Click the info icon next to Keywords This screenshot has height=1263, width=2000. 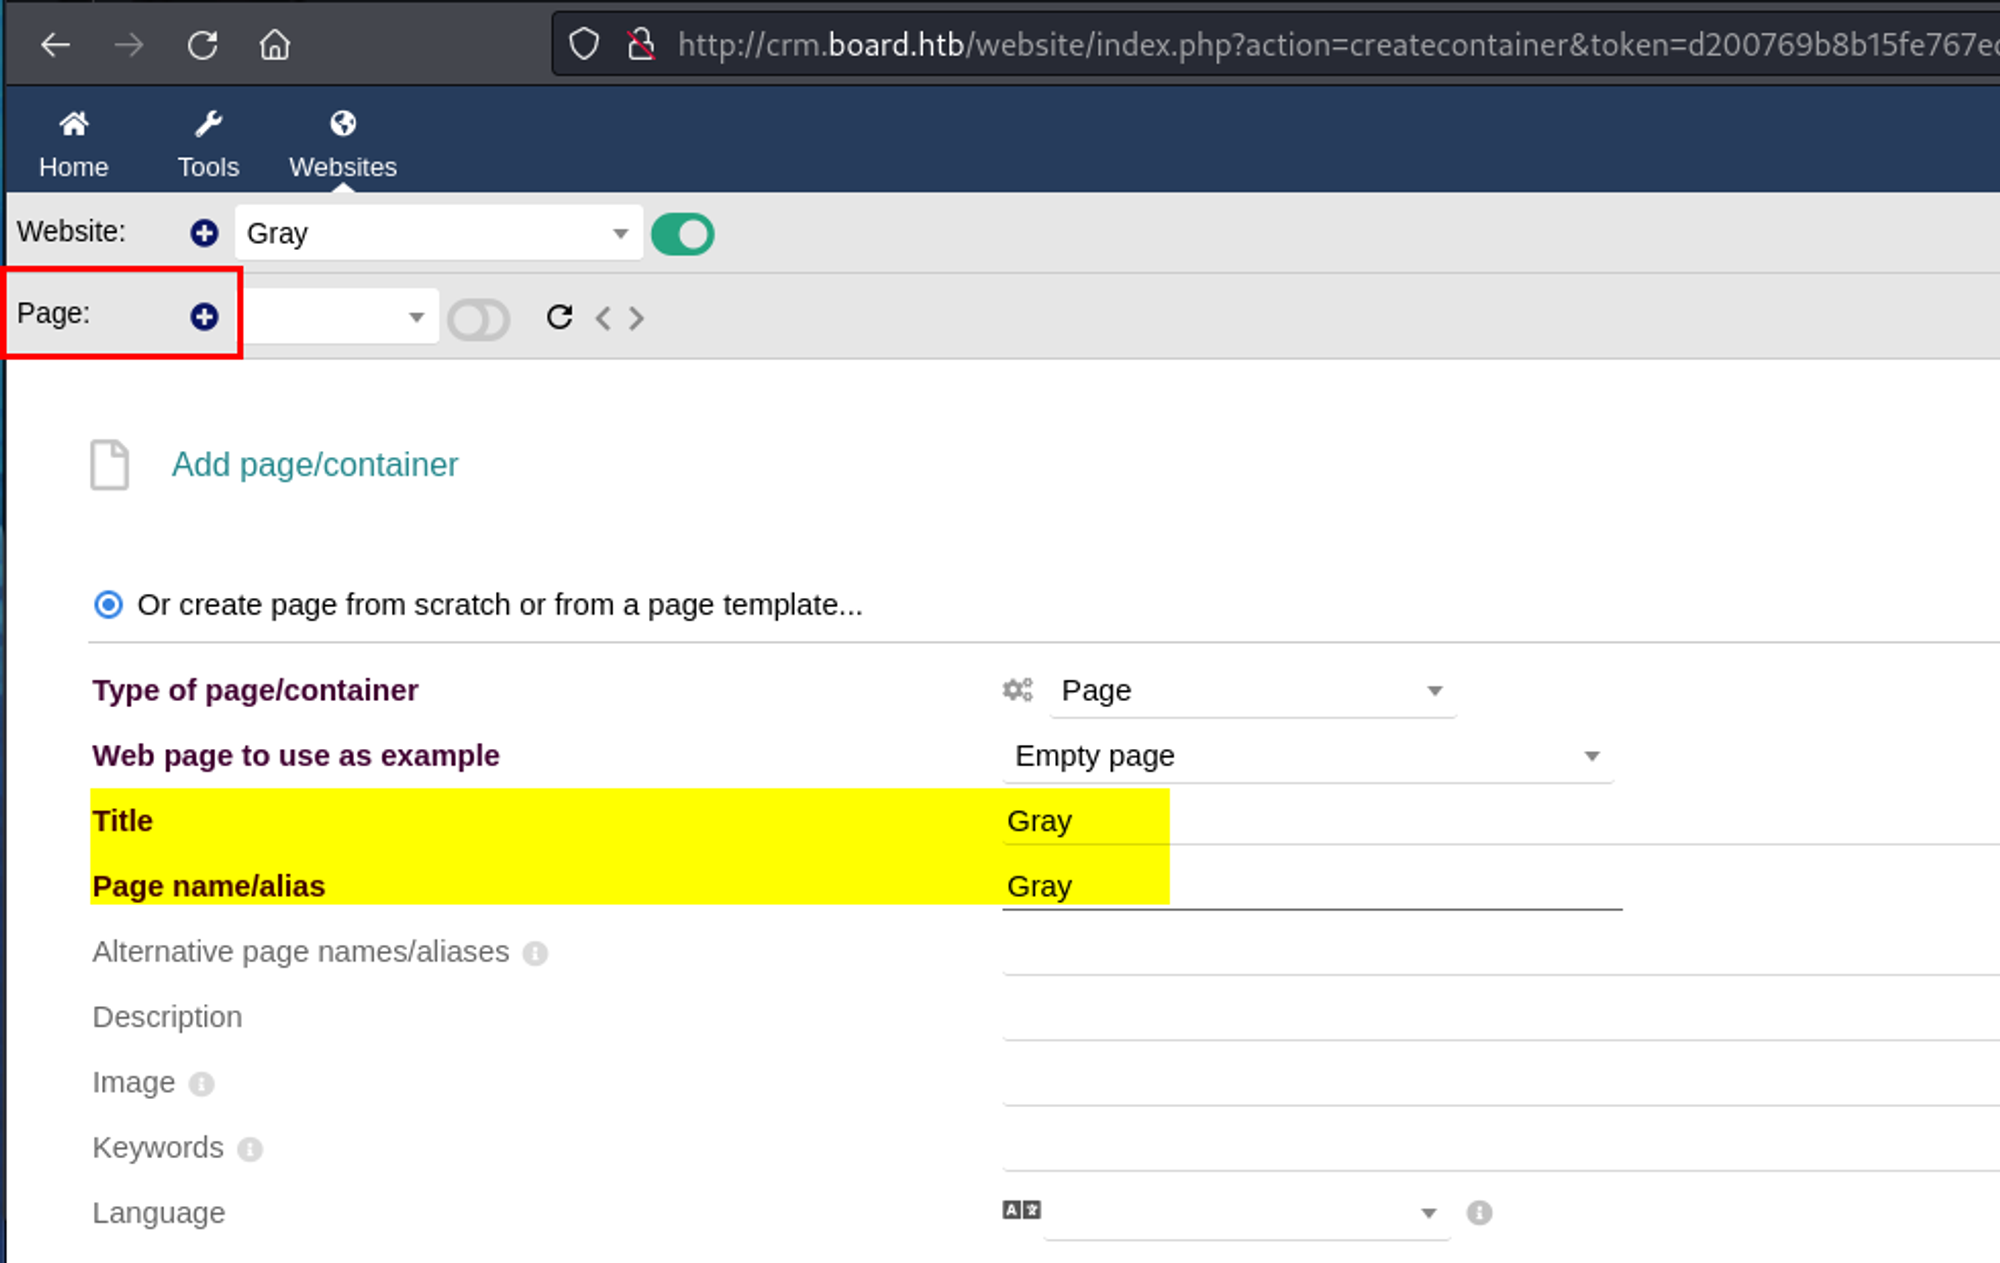click(250, 1149)
